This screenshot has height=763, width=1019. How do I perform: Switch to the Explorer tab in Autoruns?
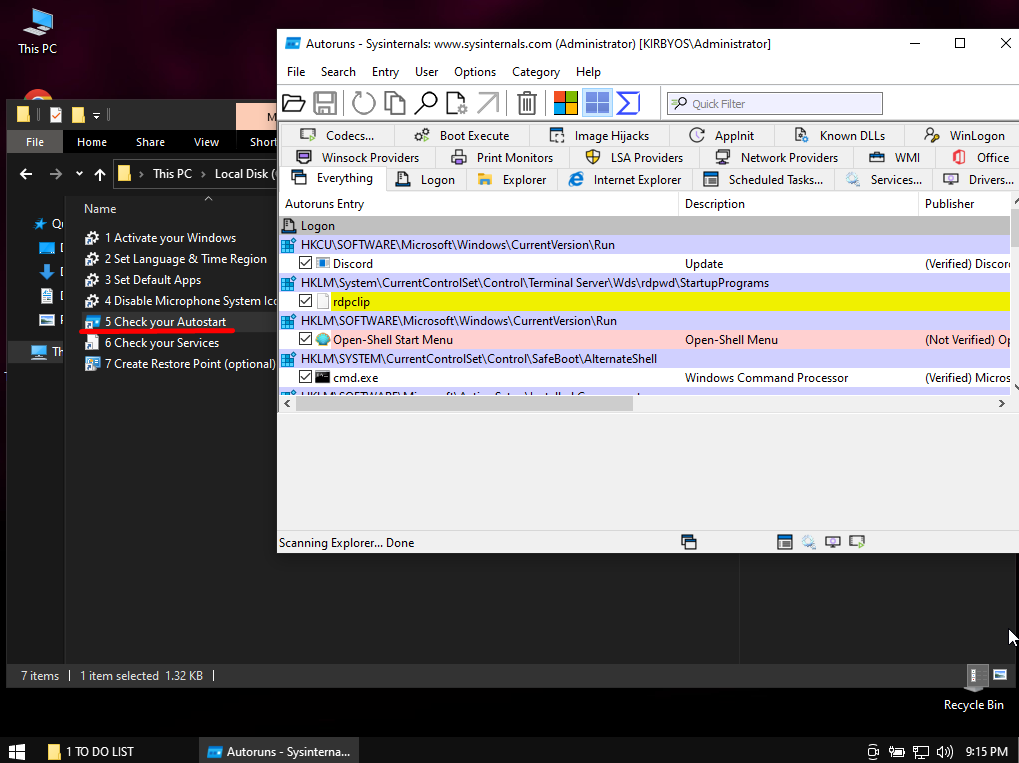pyautogui.click(x=512, y=179)
